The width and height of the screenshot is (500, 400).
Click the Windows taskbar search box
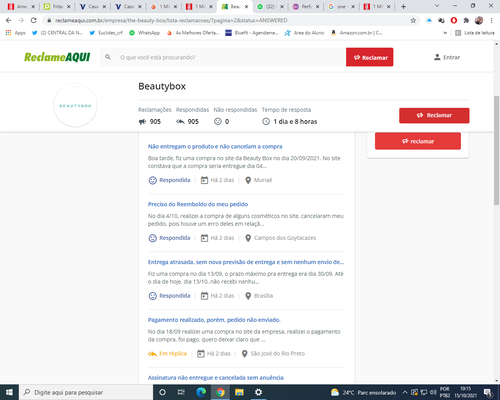[x=86, y=392]
